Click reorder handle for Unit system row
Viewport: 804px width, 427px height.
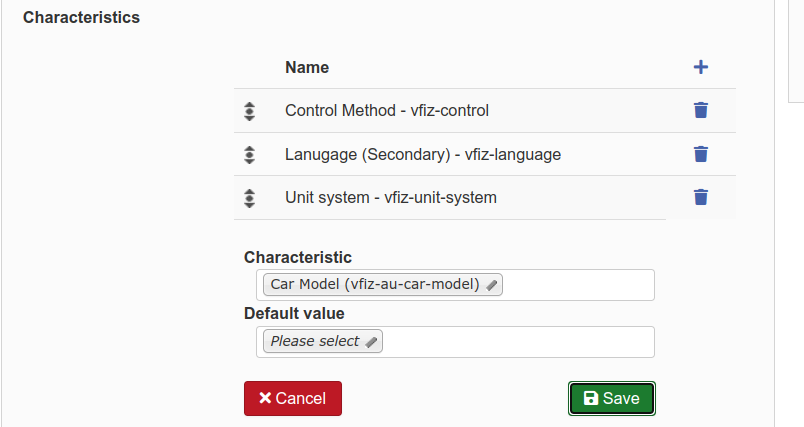click(x=250, y=198)
